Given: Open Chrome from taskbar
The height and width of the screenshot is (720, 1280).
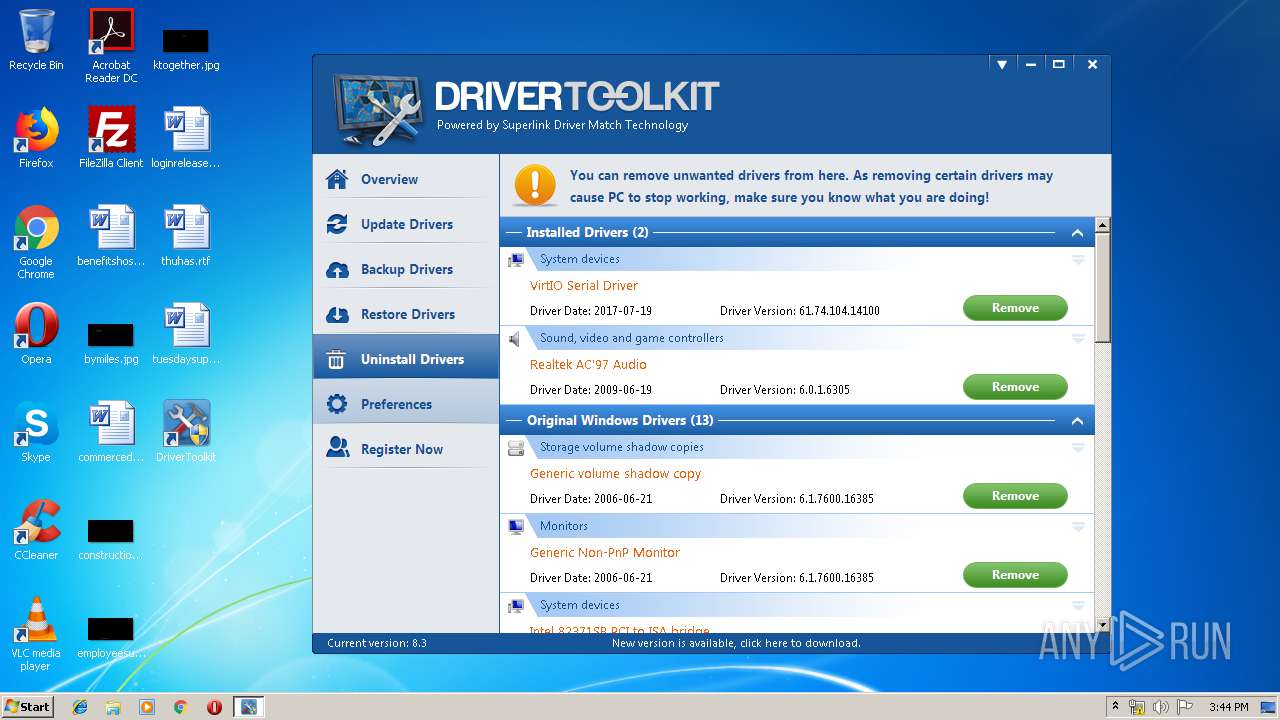Looking at the screenshot, I should pos(181,707).
